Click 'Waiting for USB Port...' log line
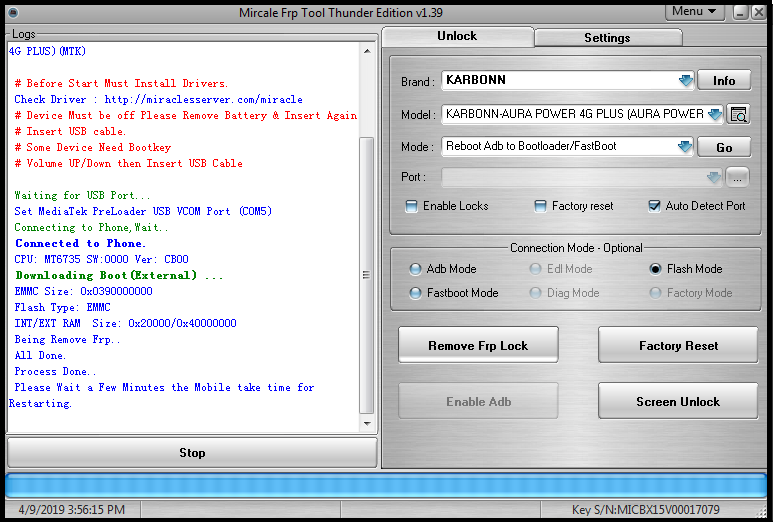This screenshot has height=522, width=773. [82, 195]
